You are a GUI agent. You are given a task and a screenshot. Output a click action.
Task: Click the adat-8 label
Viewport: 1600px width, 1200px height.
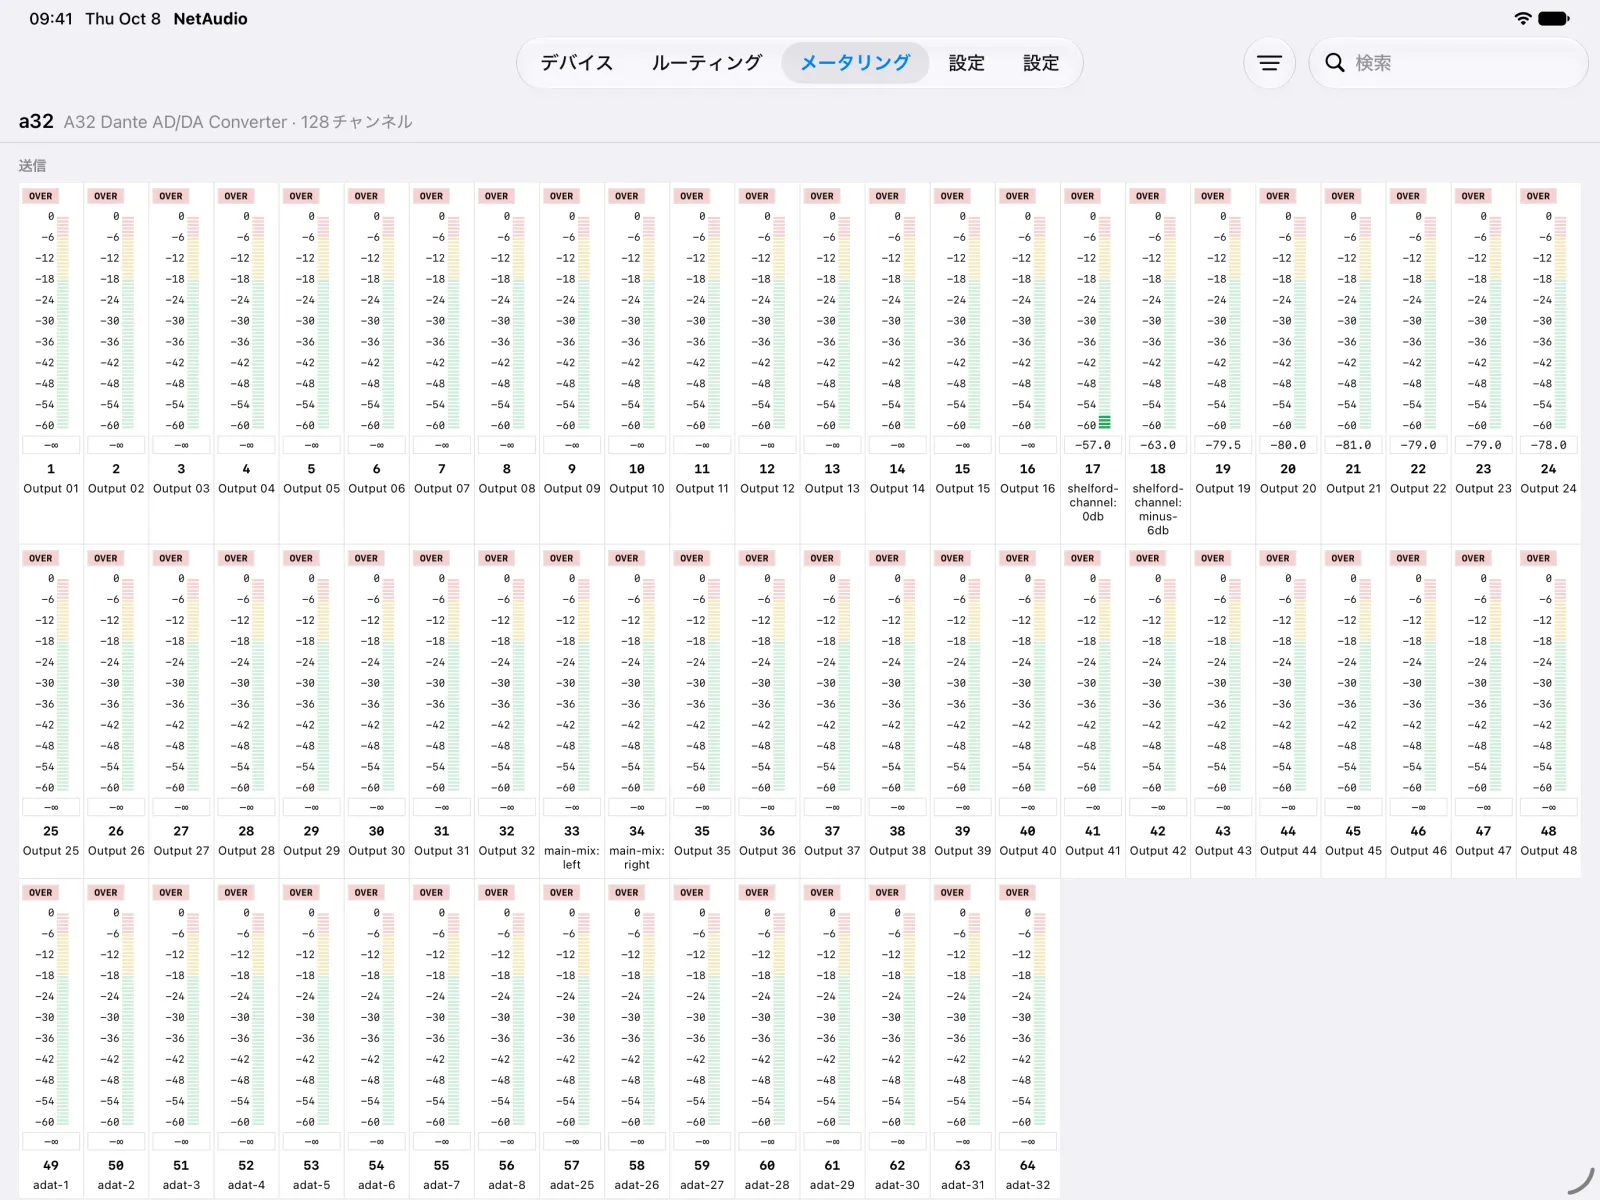(x=507, y=1185)
